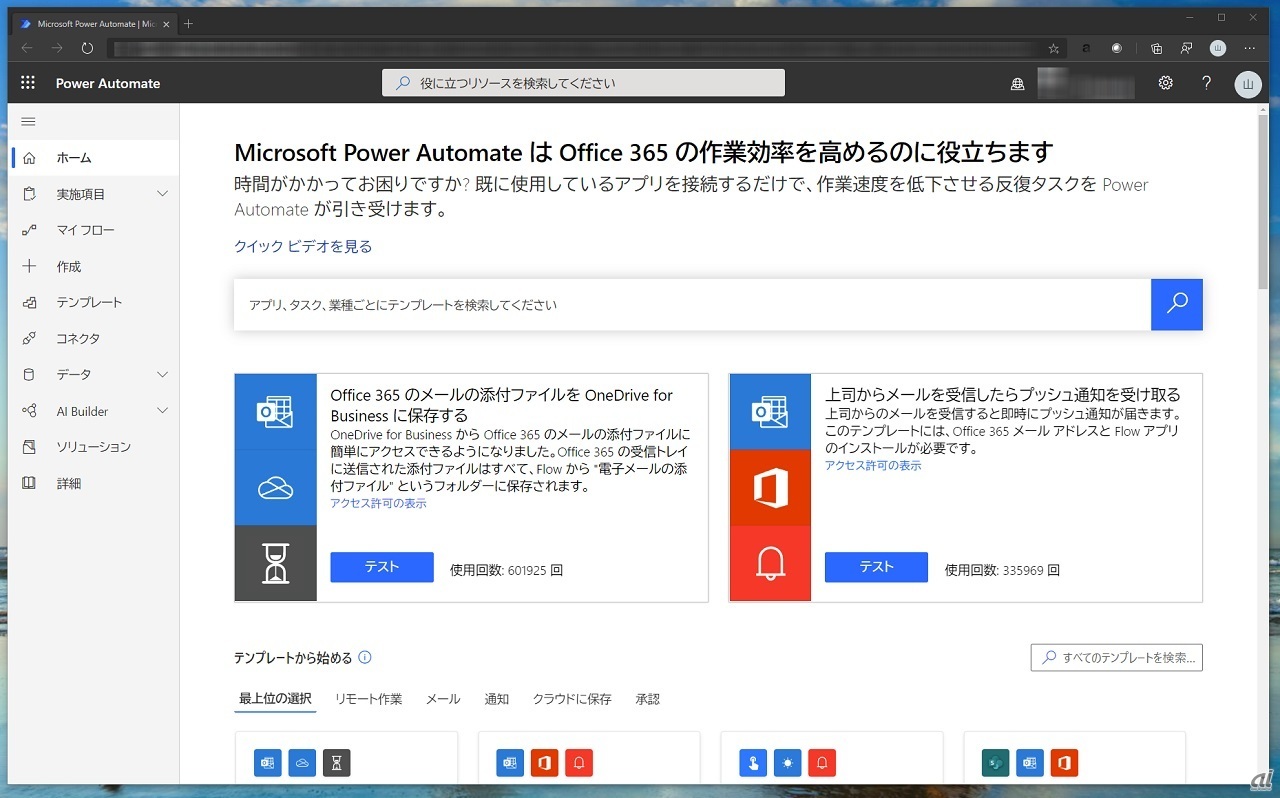Click the blue template search magnifier button
Image resolution: width=1280 pixels, height=798 pixels.
point(1177,304)
